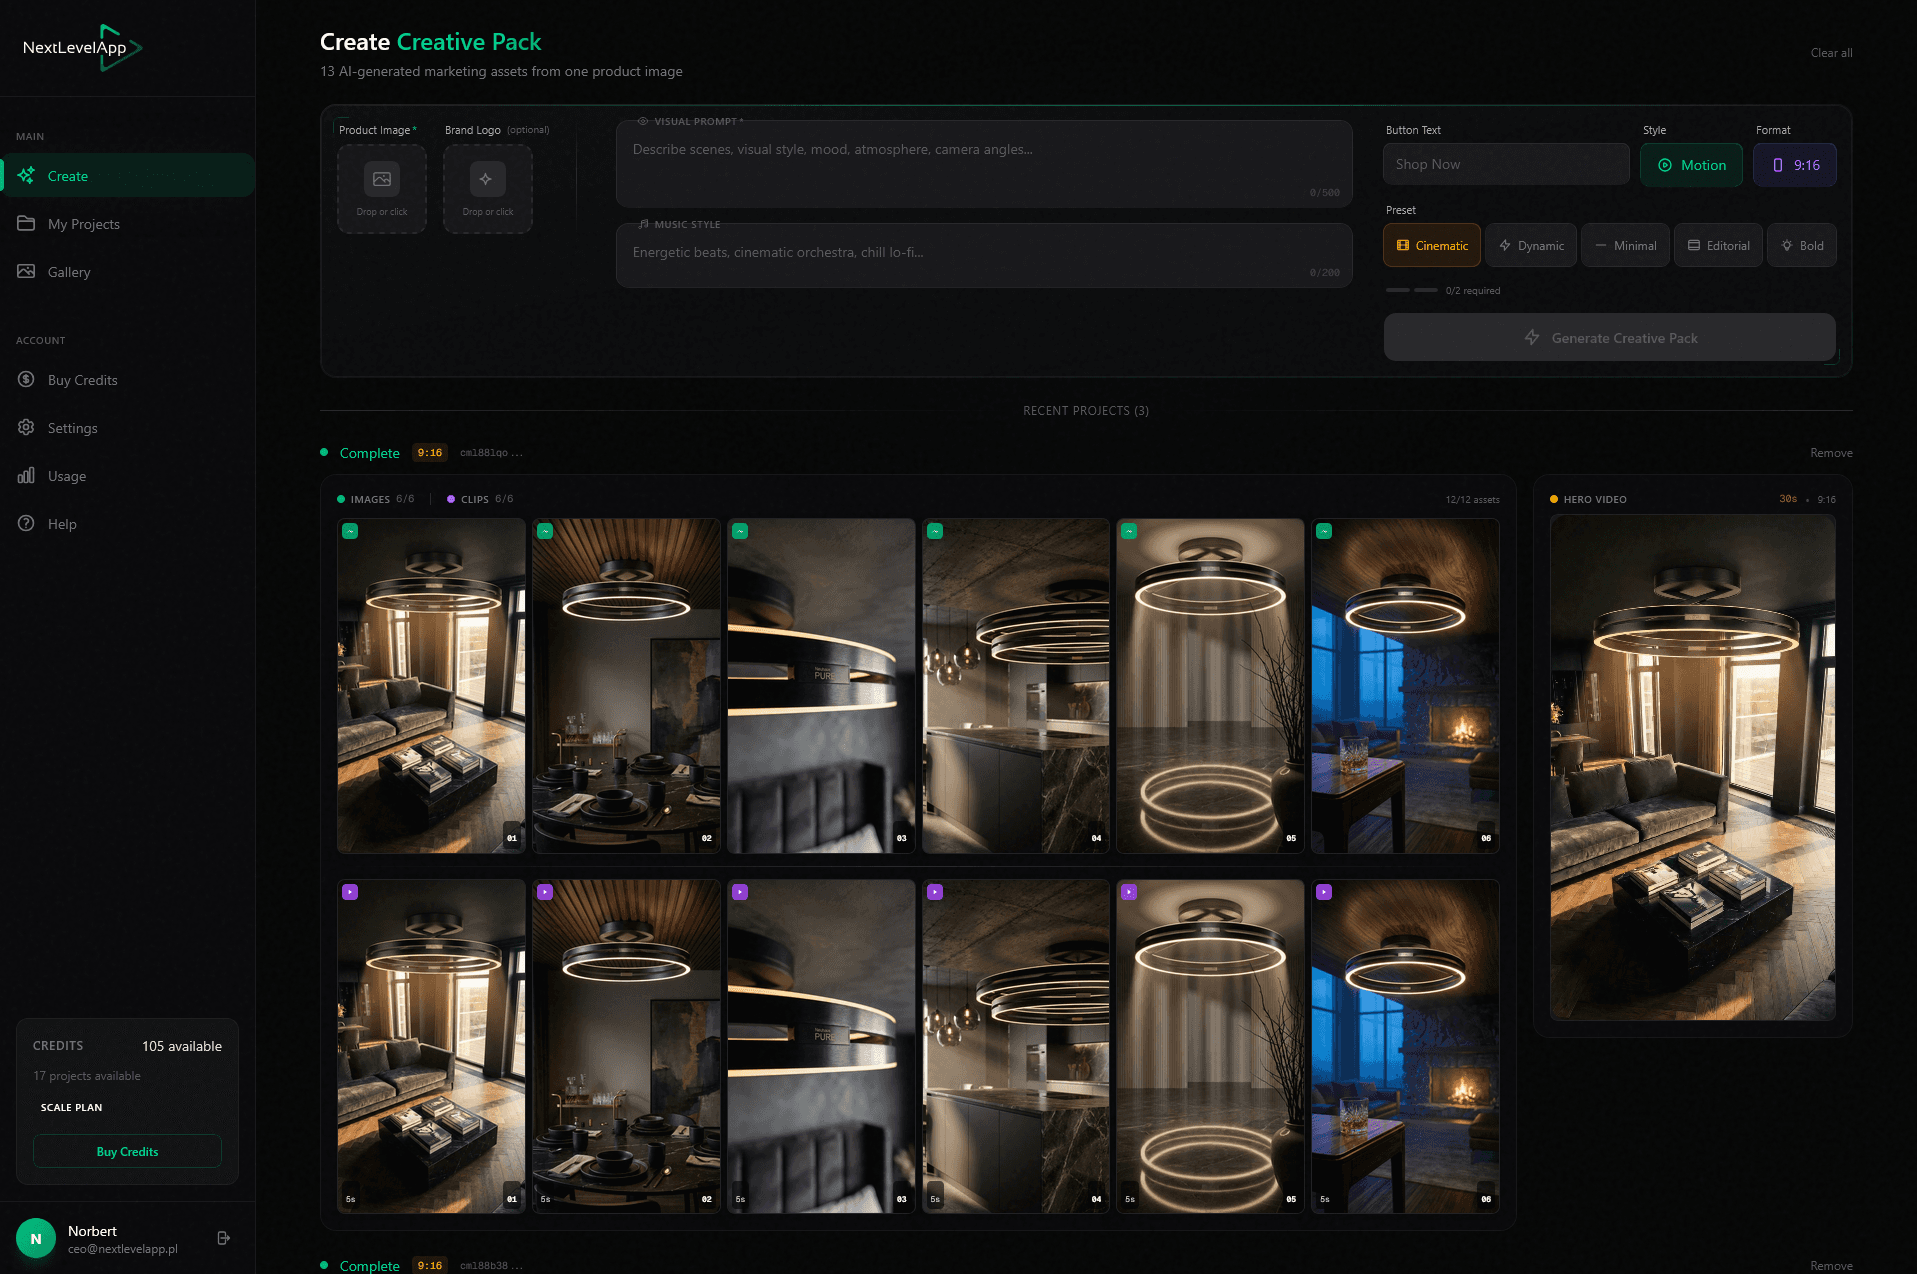Enable the Editorial preset

coord(1717,245)
